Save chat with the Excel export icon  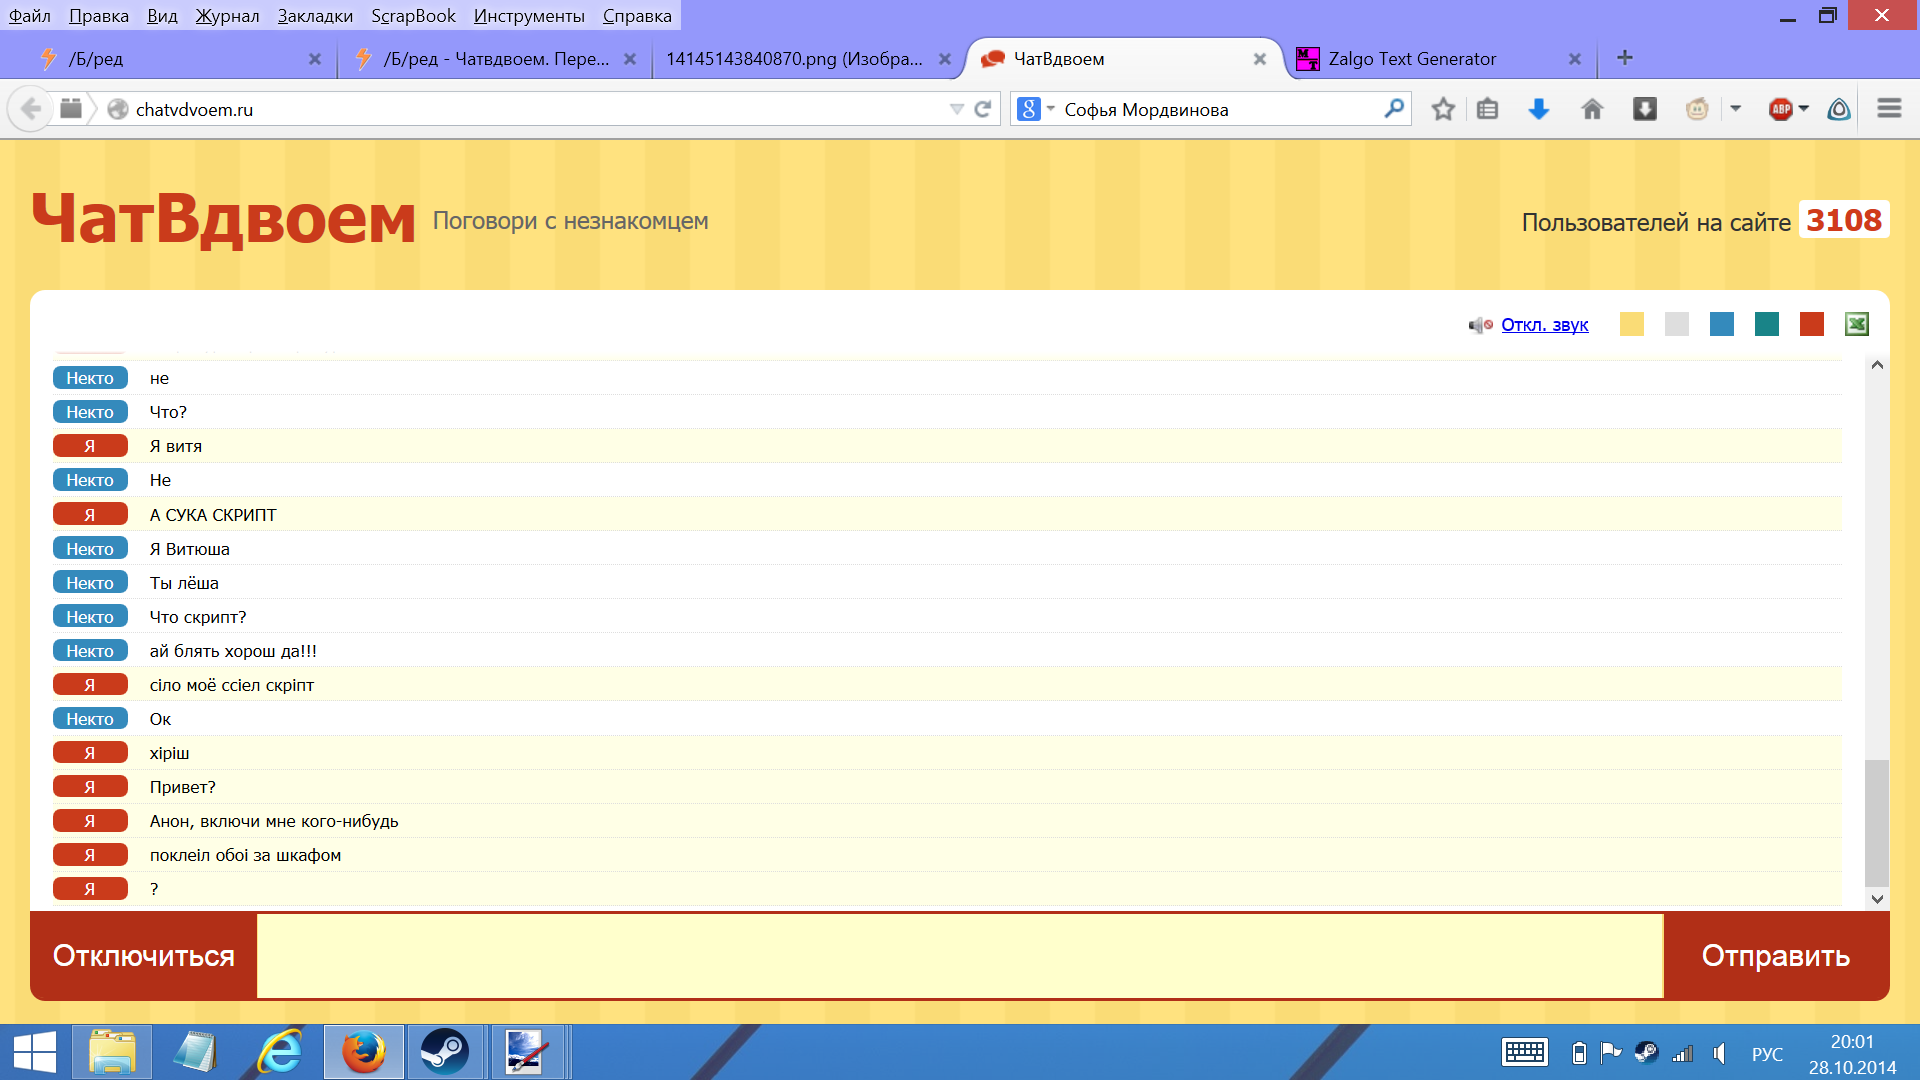1857,324
